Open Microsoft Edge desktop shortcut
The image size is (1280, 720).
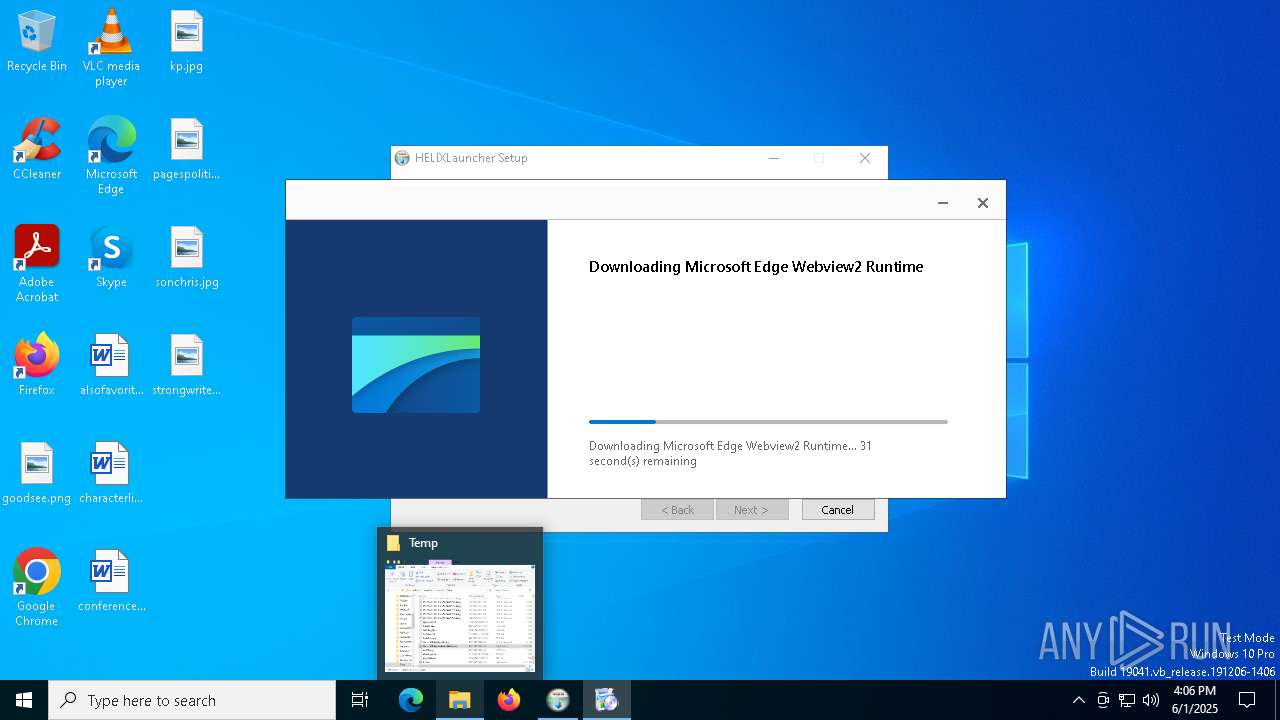tap(111, 155)
